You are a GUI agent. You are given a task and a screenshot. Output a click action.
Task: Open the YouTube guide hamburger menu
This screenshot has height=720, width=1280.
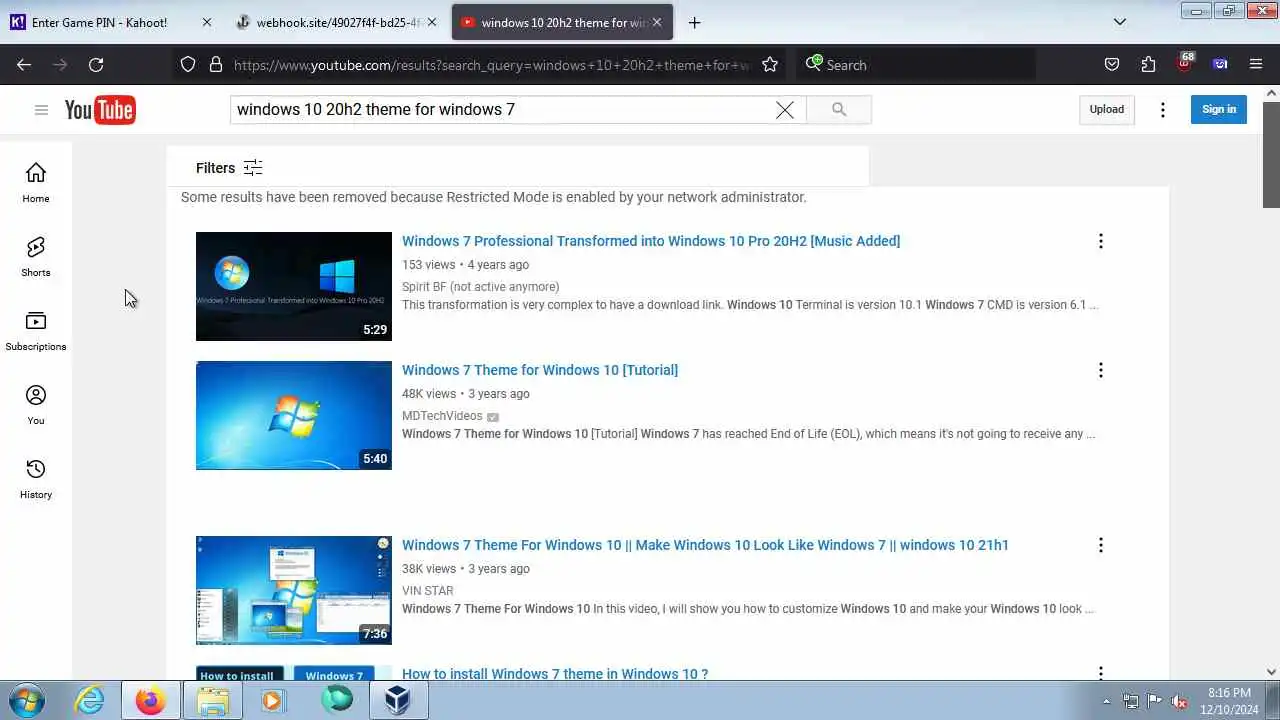pyautogui.click(x=41, y=110)
